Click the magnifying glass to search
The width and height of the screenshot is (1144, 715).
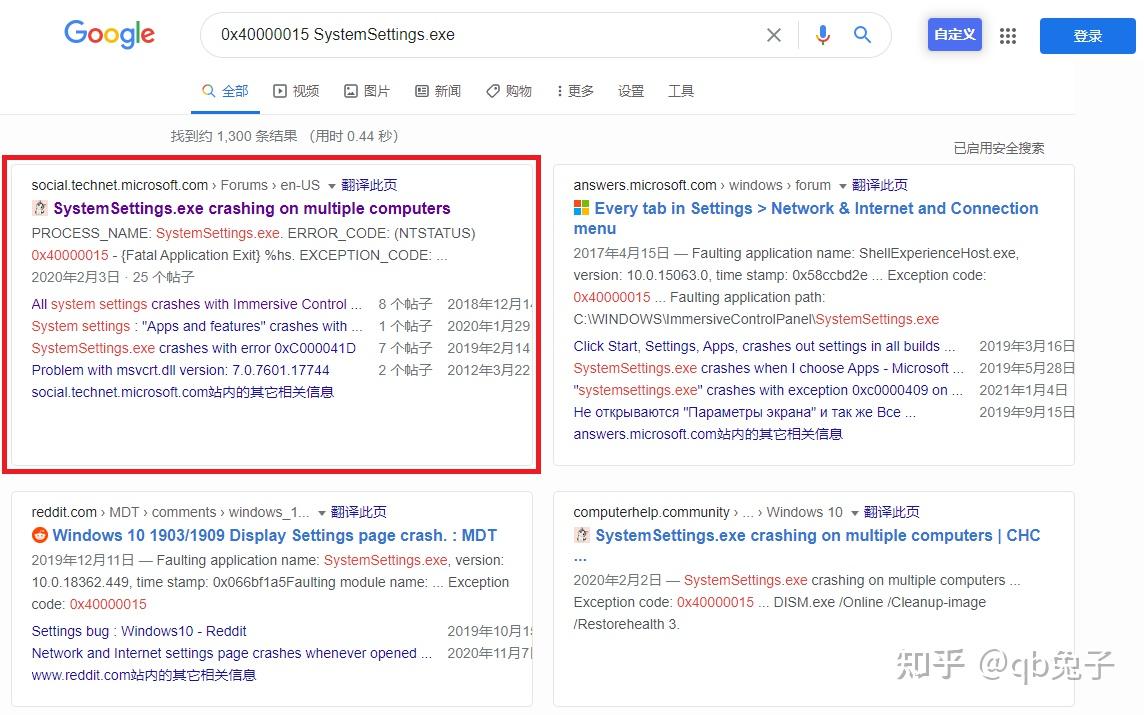pos(862,34)
